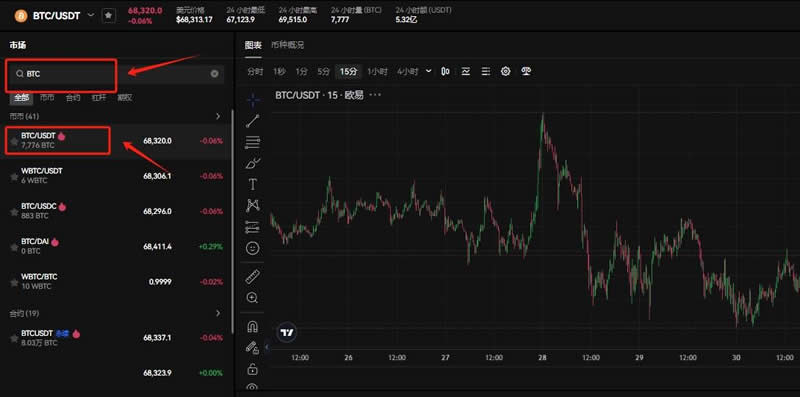The height and width of the screenshot is (397, 800).
Task: Open the chart list-lines menu icon
Action: point(486,71)
